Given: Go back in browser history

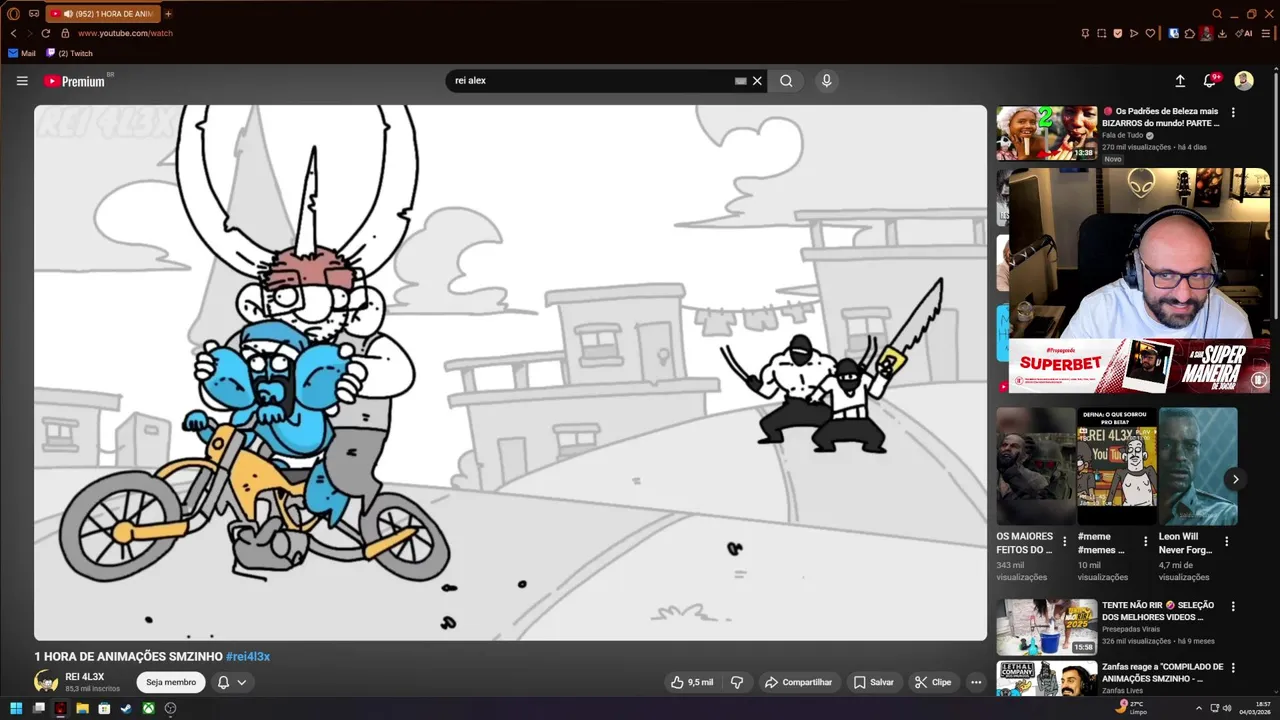Looking at the screenshot, I should pos(14,33).
